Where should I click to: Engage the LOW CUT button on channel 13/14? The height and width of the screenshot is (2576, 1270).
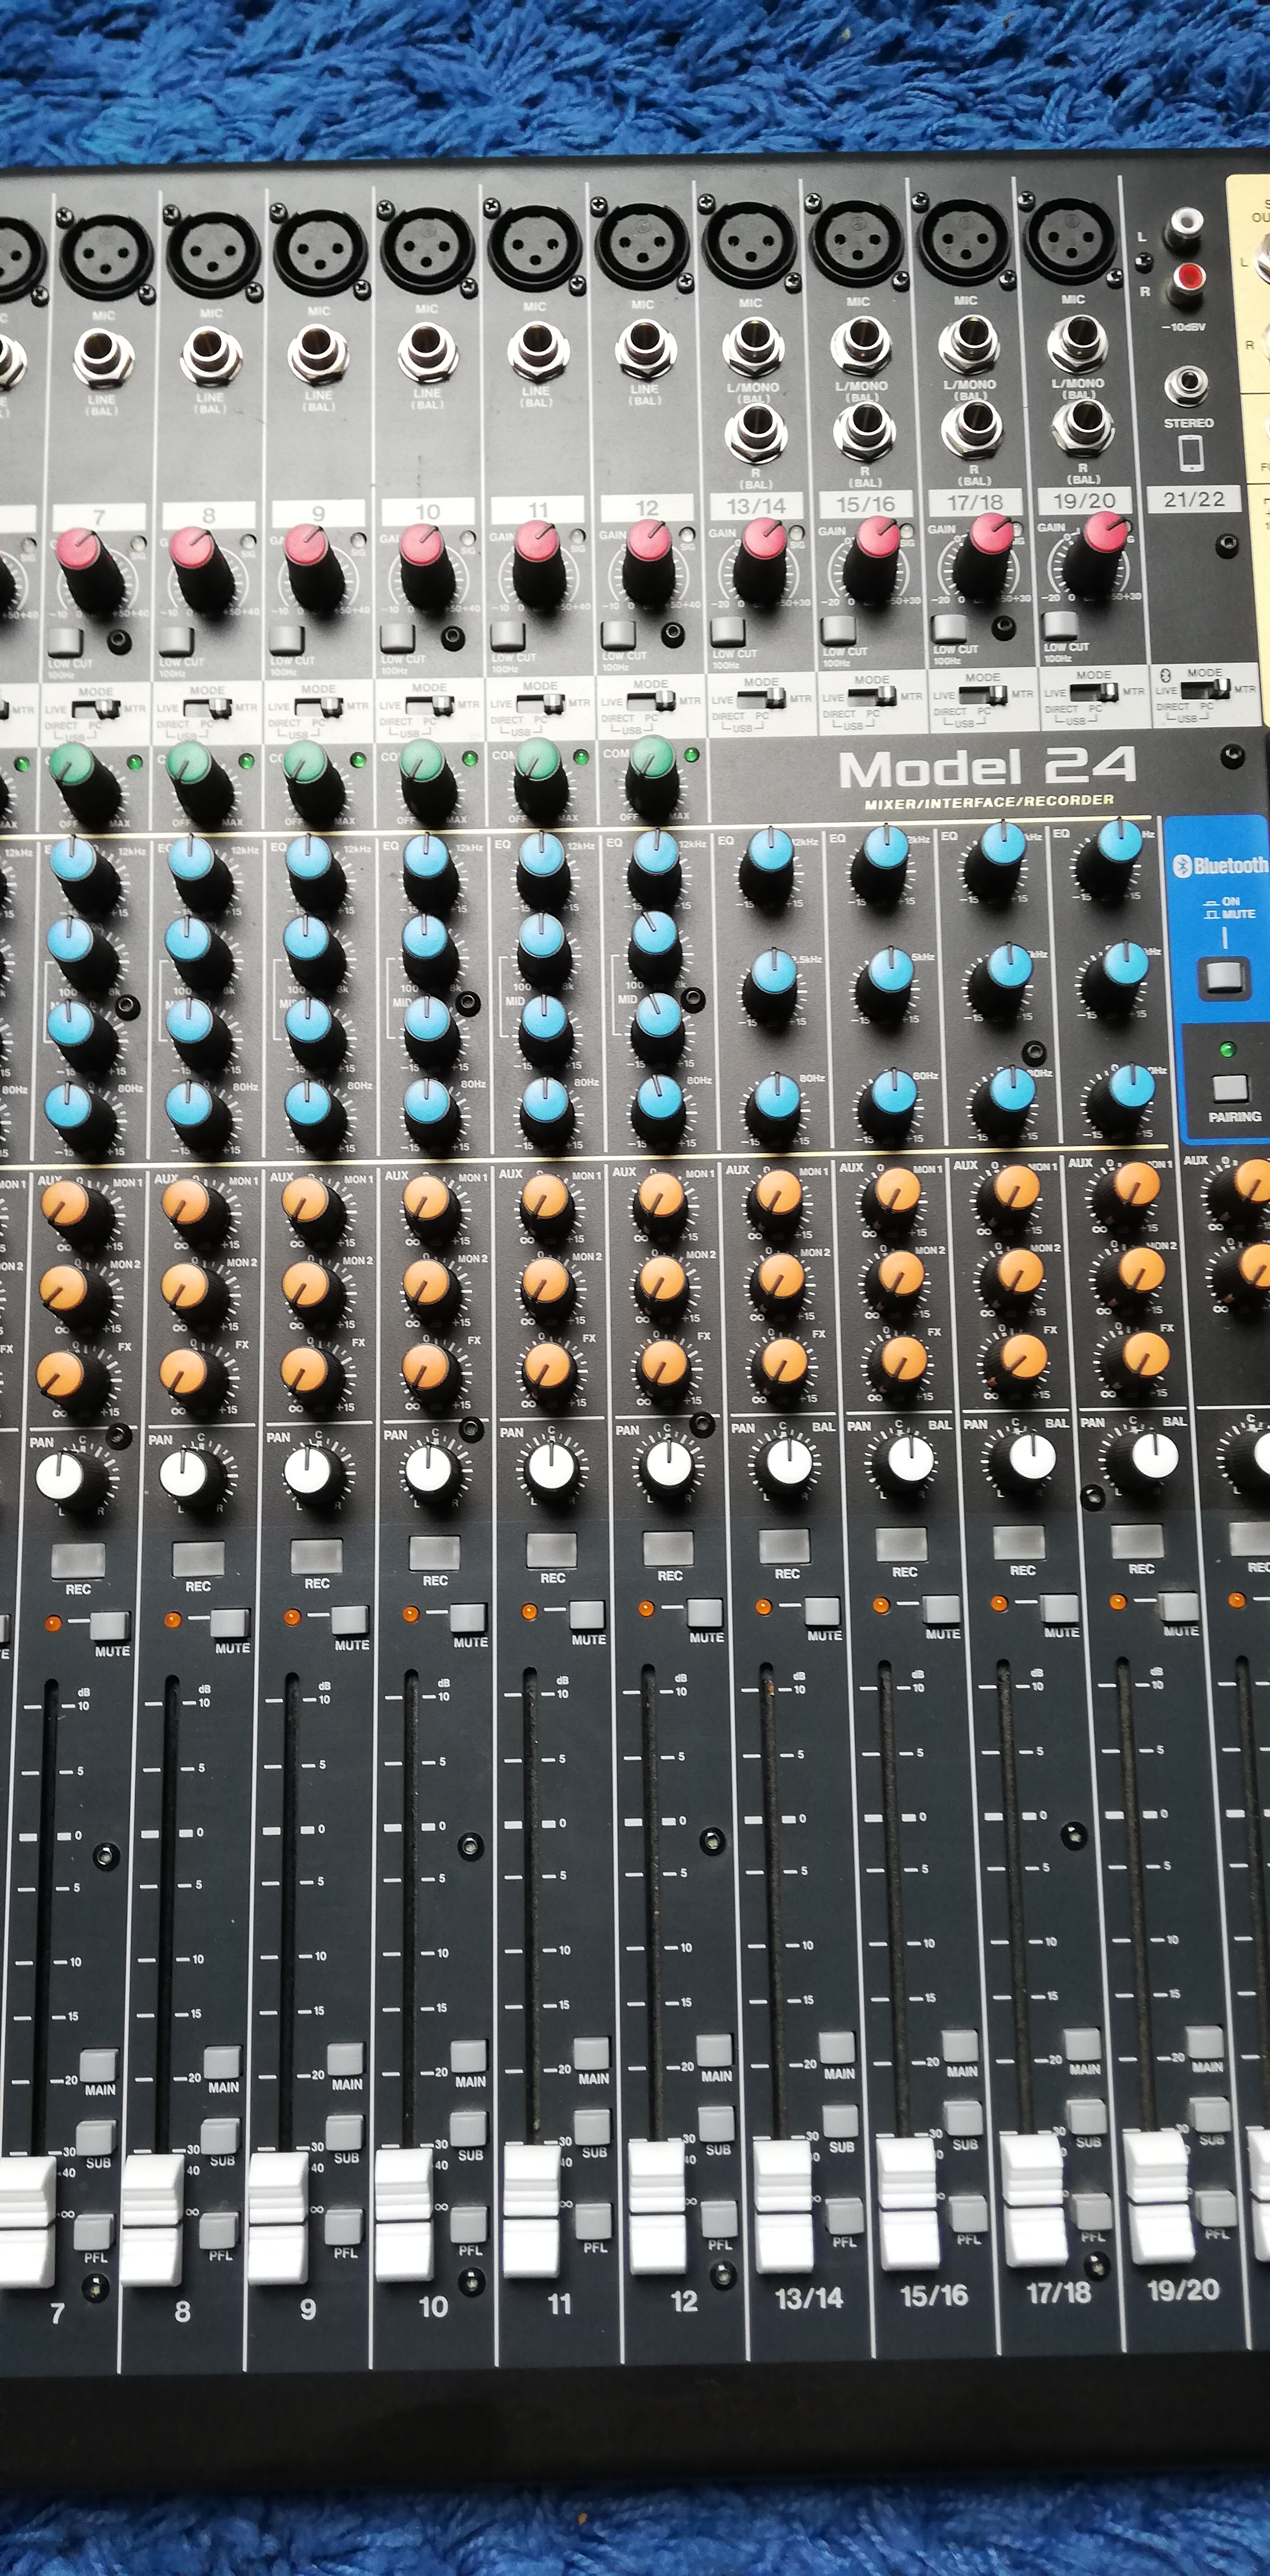tap(727, 631)
